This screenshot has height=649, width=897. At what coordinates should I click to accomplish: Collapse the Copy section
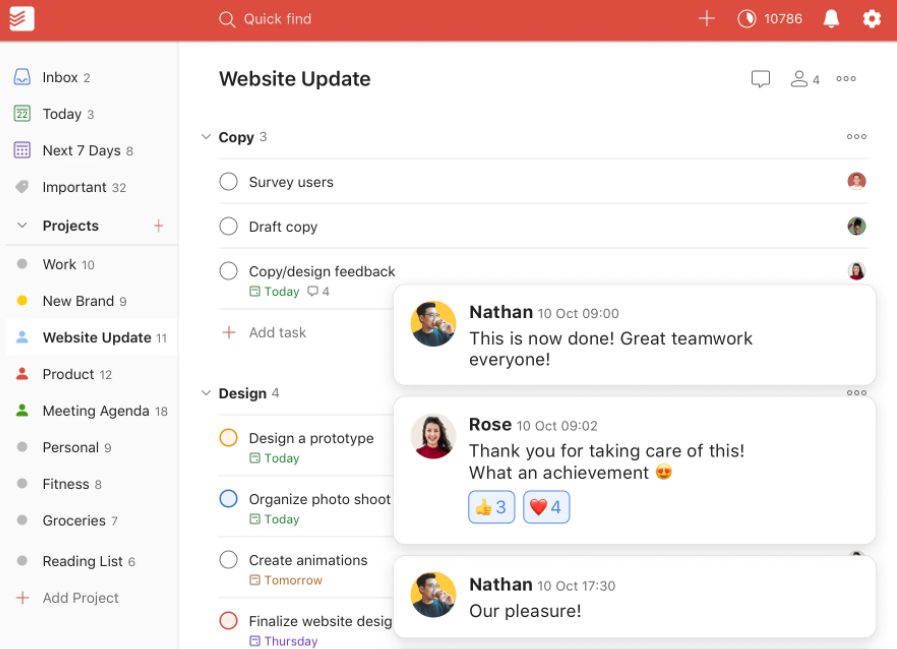point(206,137)
